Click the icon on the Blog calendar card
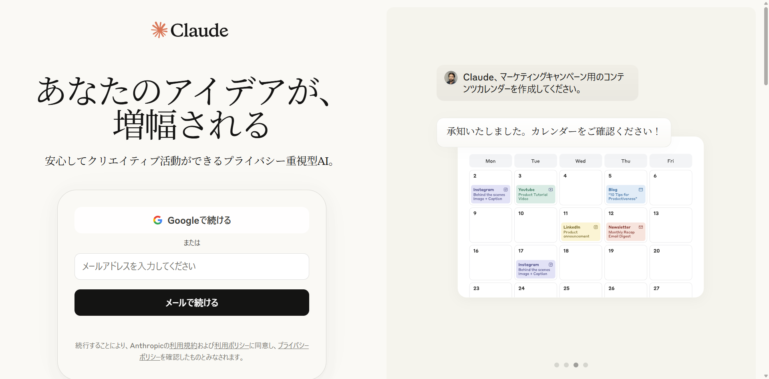 (x=641, y=189)
